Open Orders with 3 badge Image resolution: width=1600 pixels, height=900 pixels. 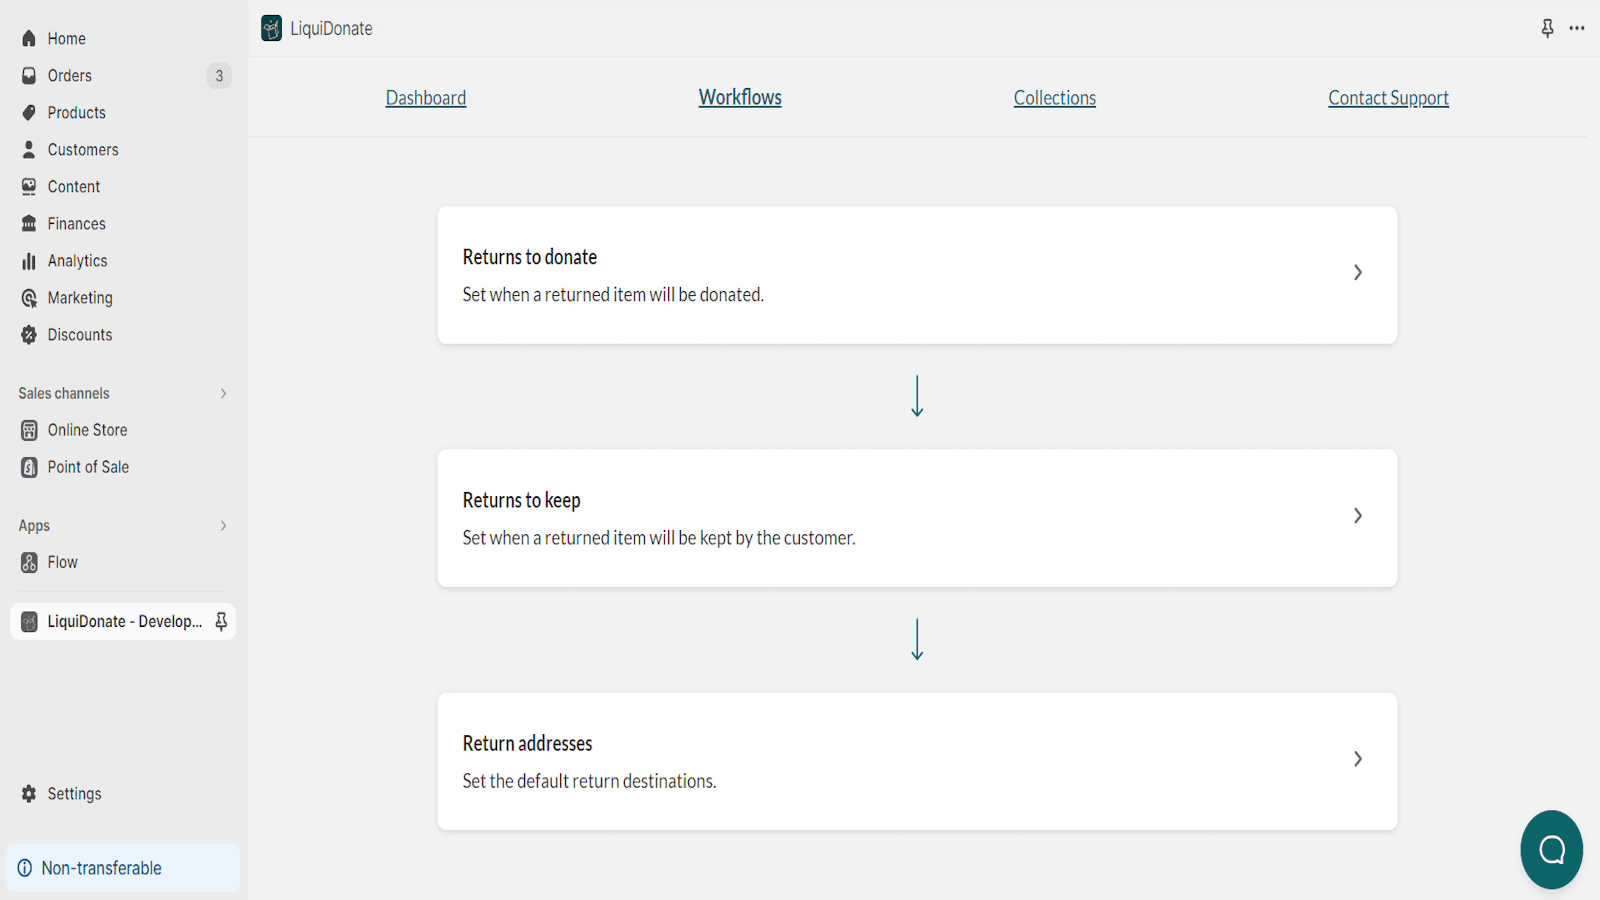(x=70, y=76)
